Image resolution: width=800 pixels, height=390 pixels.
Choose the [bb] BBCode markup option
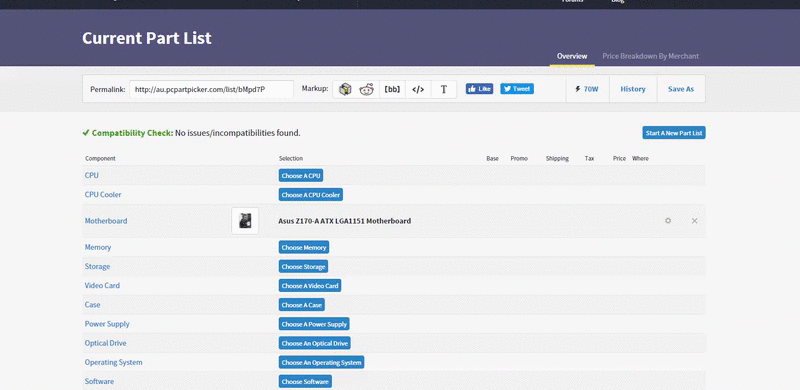point(392,89)
